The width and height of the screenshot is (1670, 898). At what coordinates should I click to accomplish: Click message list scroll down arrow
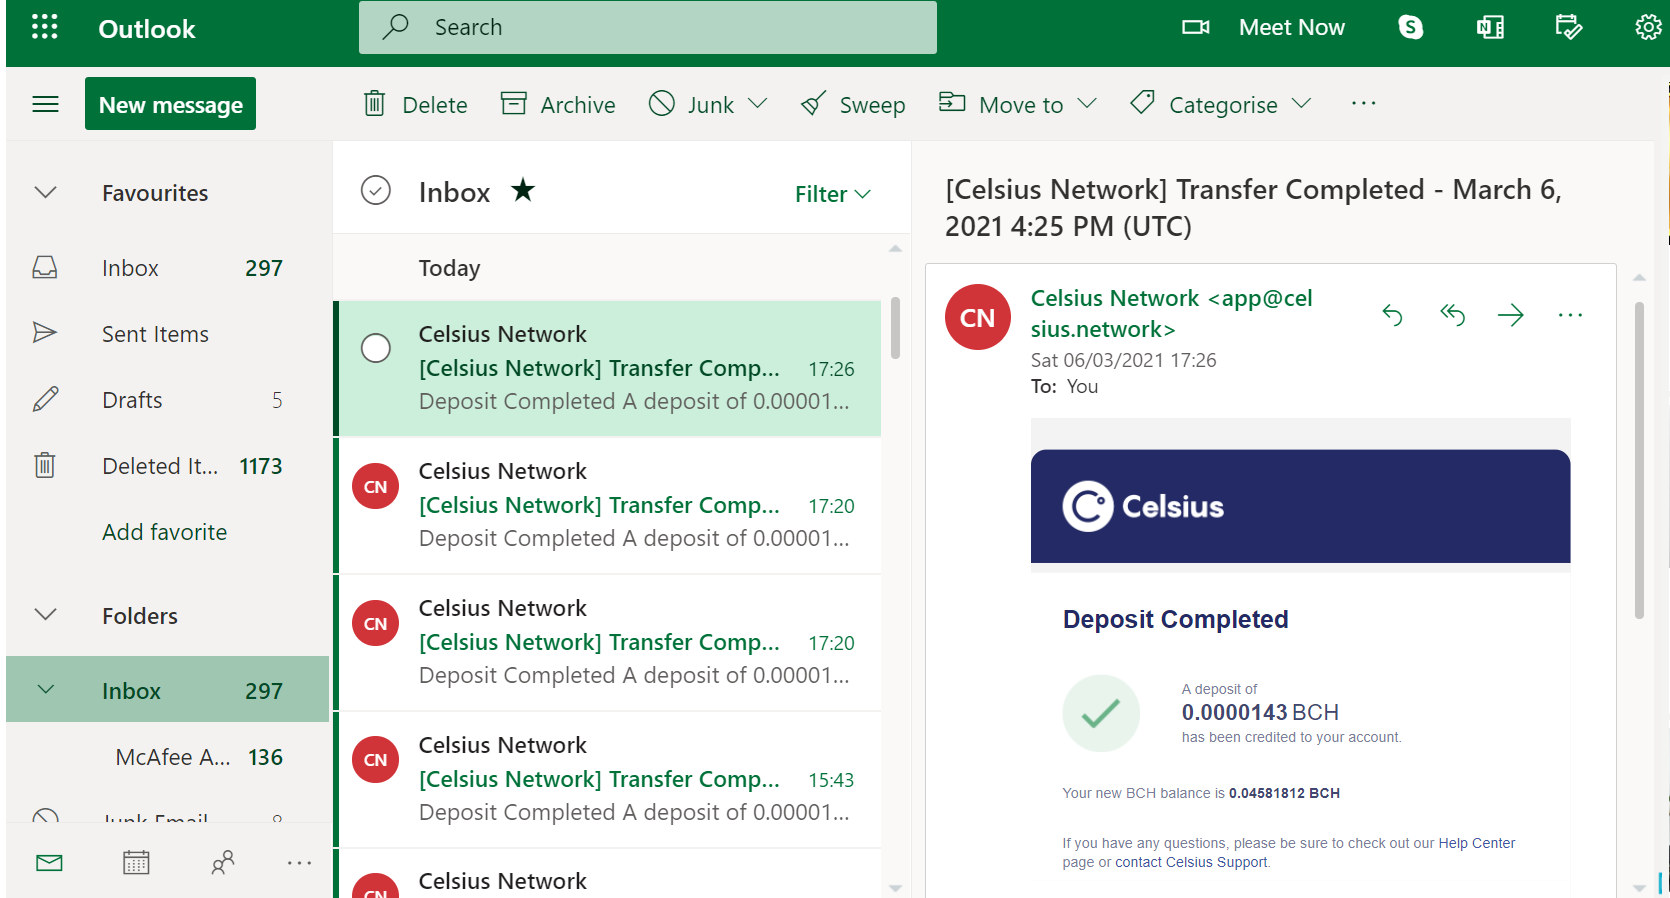click(895, 888)
